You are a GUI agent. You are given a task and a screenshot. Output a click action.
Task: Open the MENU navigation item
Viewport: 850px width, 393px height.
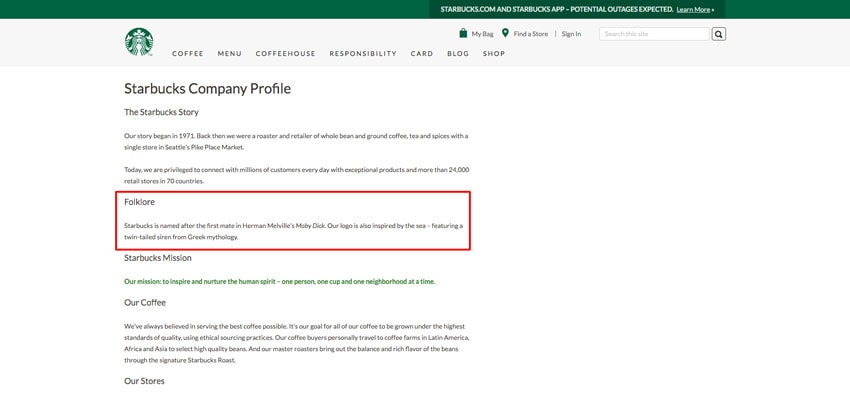pyautogui.click(x=230, y=54)
